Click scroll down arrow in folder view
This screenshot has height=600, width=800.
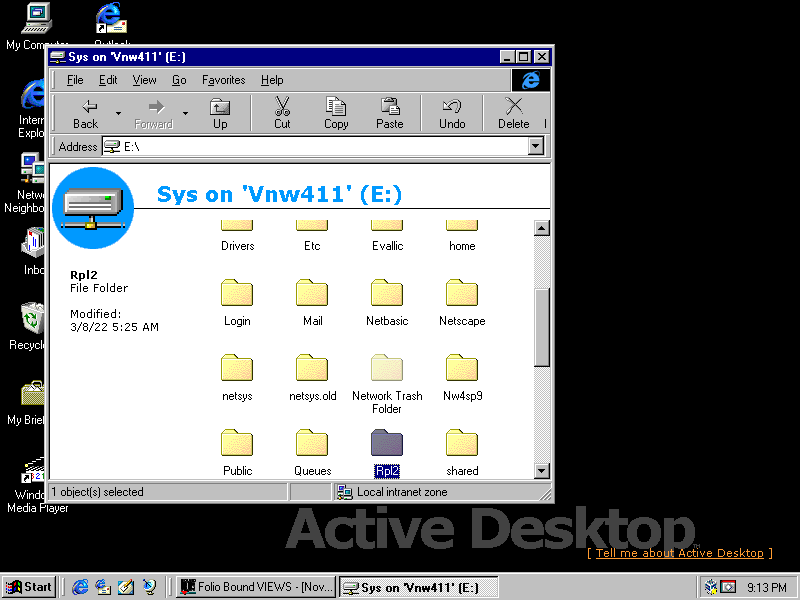click(542, 470)
